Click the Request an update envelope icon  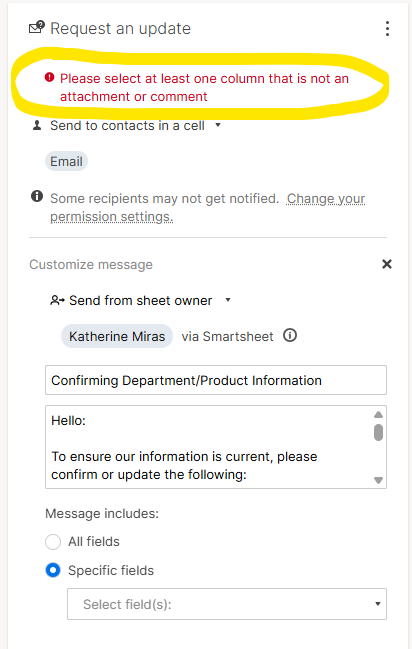point(37,27)
